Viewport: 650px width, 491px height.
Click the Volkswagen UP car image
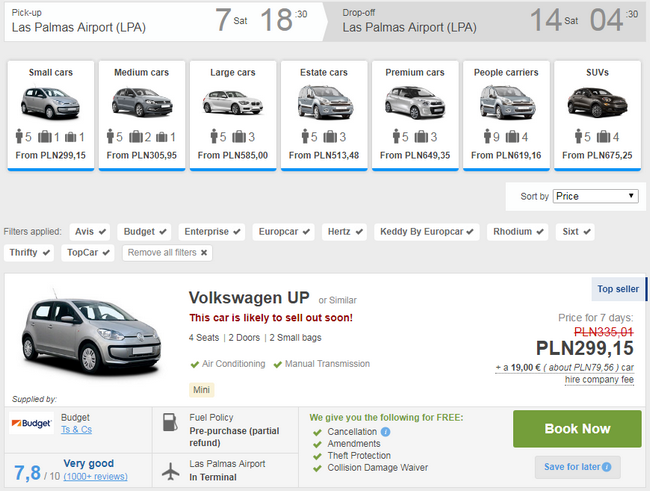(91, 333)
